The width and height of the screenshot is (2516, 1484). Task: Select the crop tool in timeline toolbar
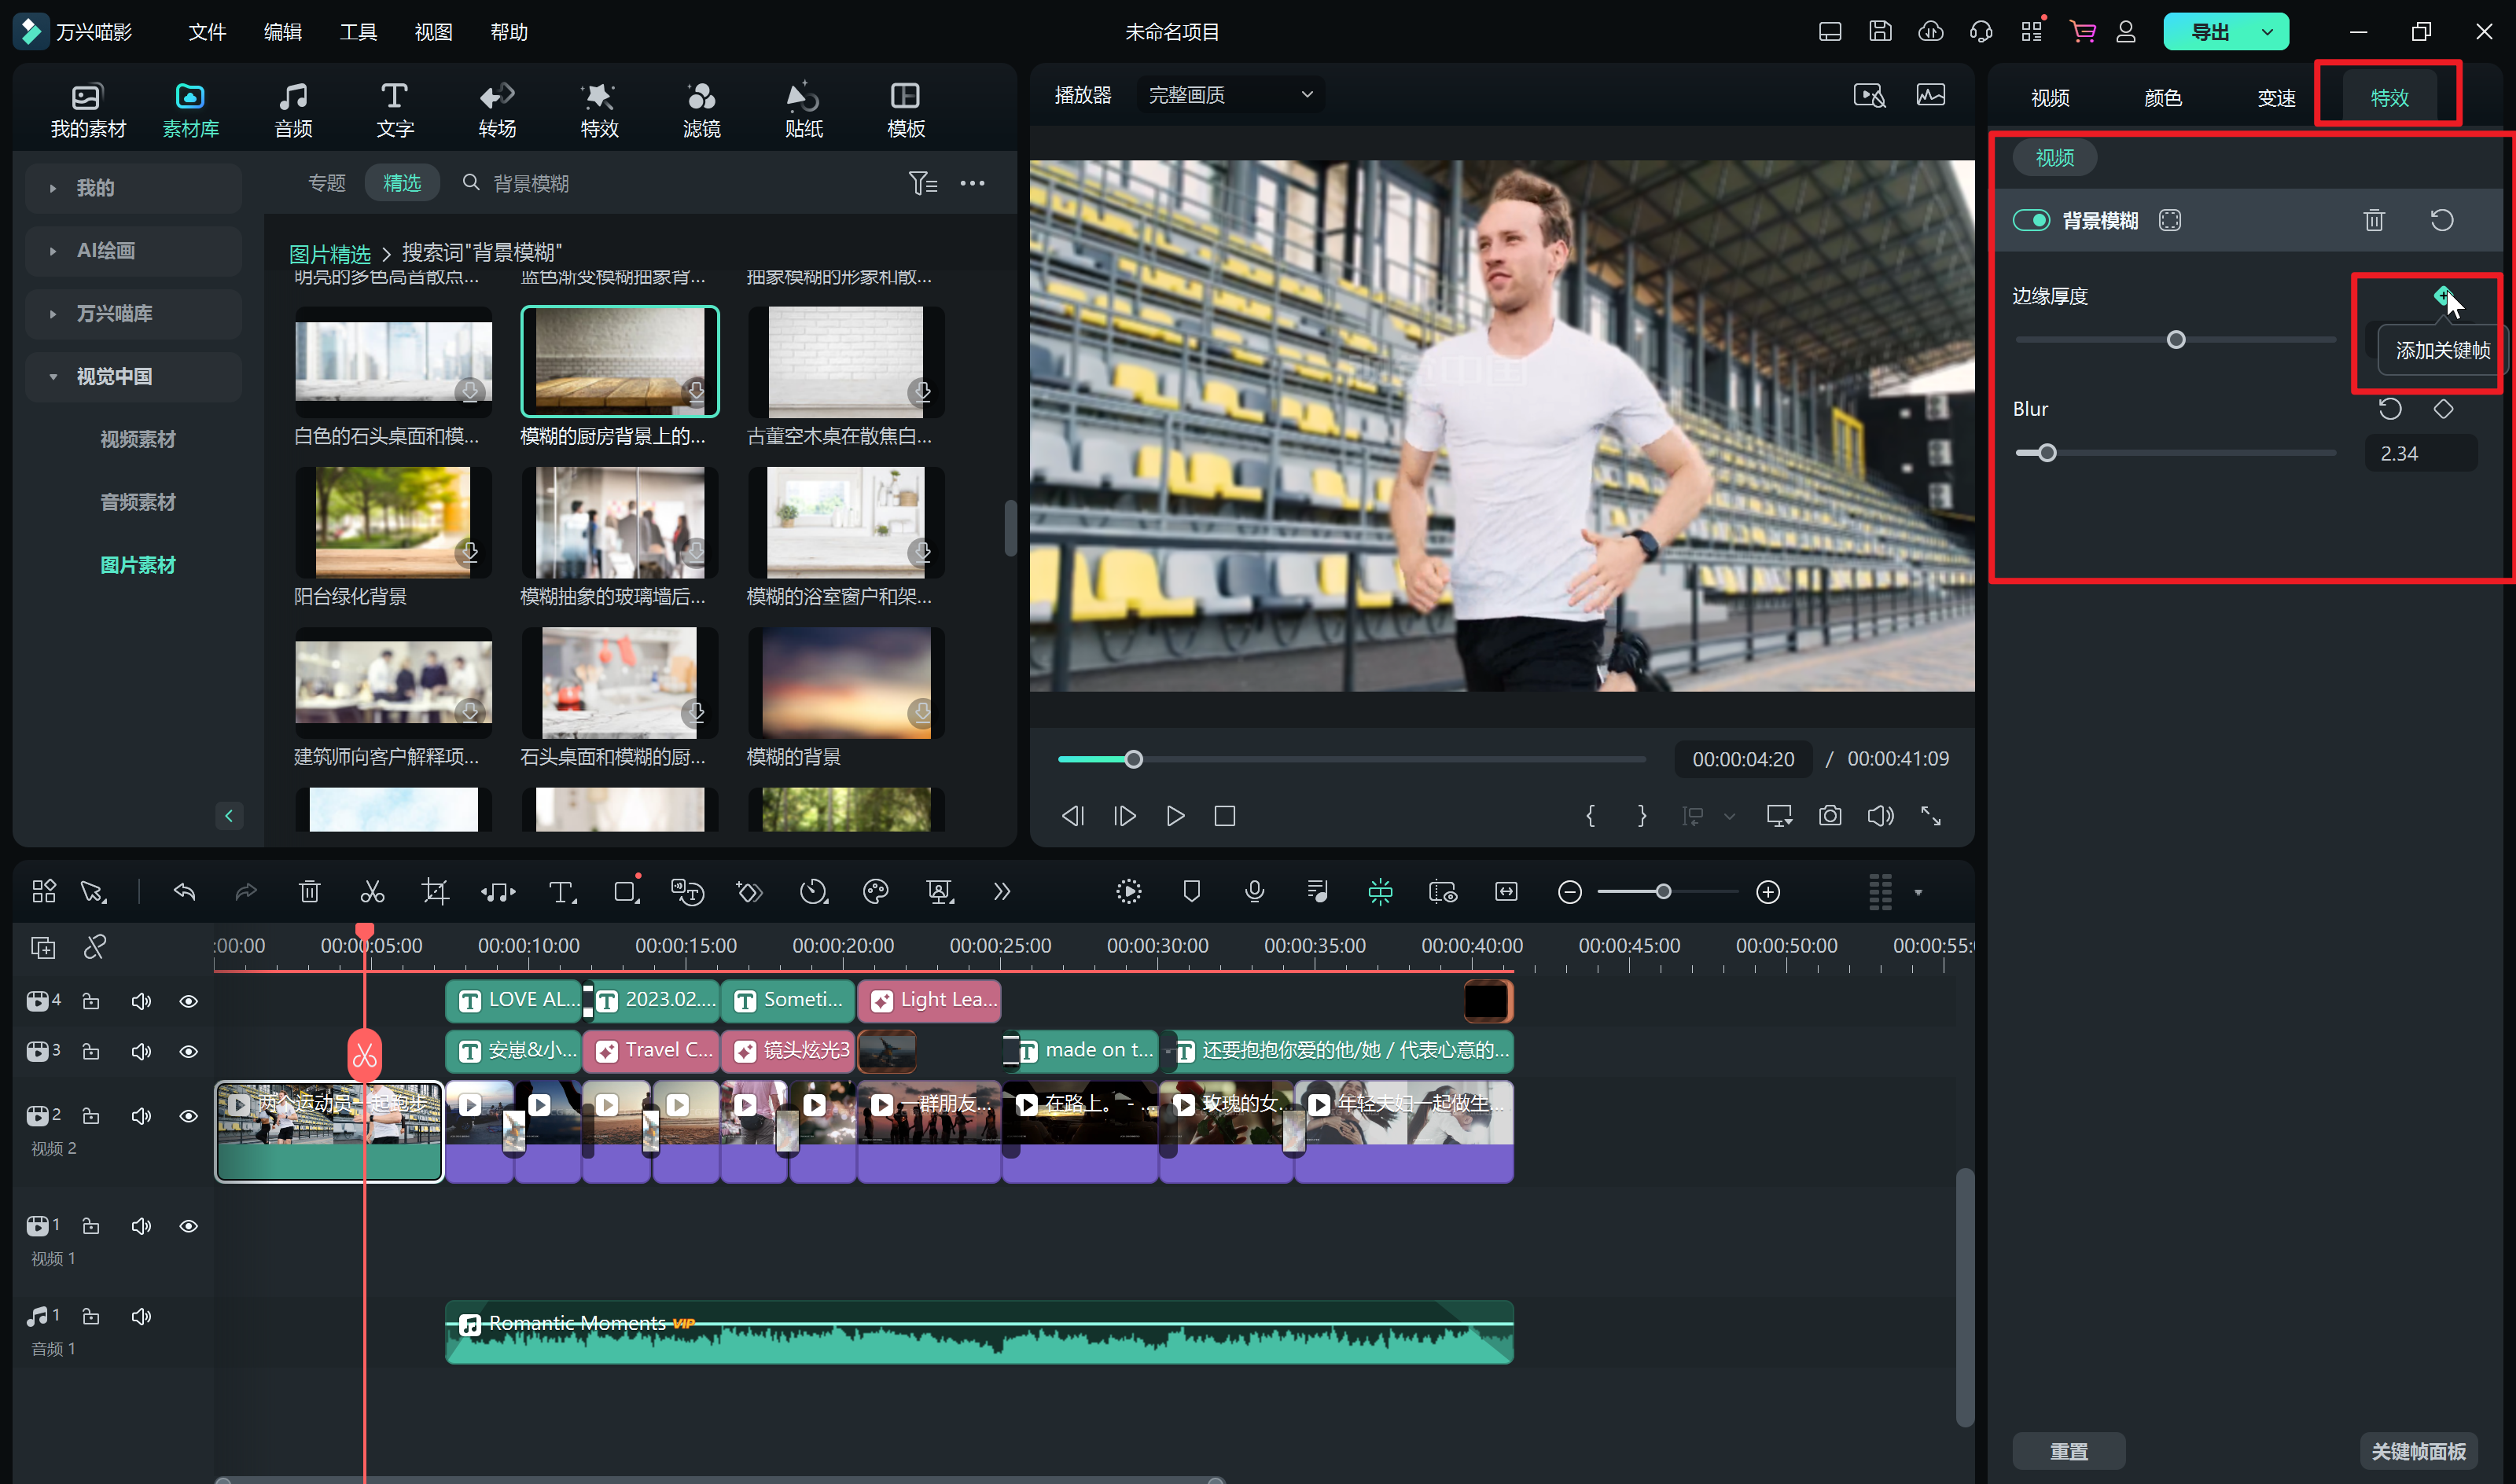pos(435,891)
